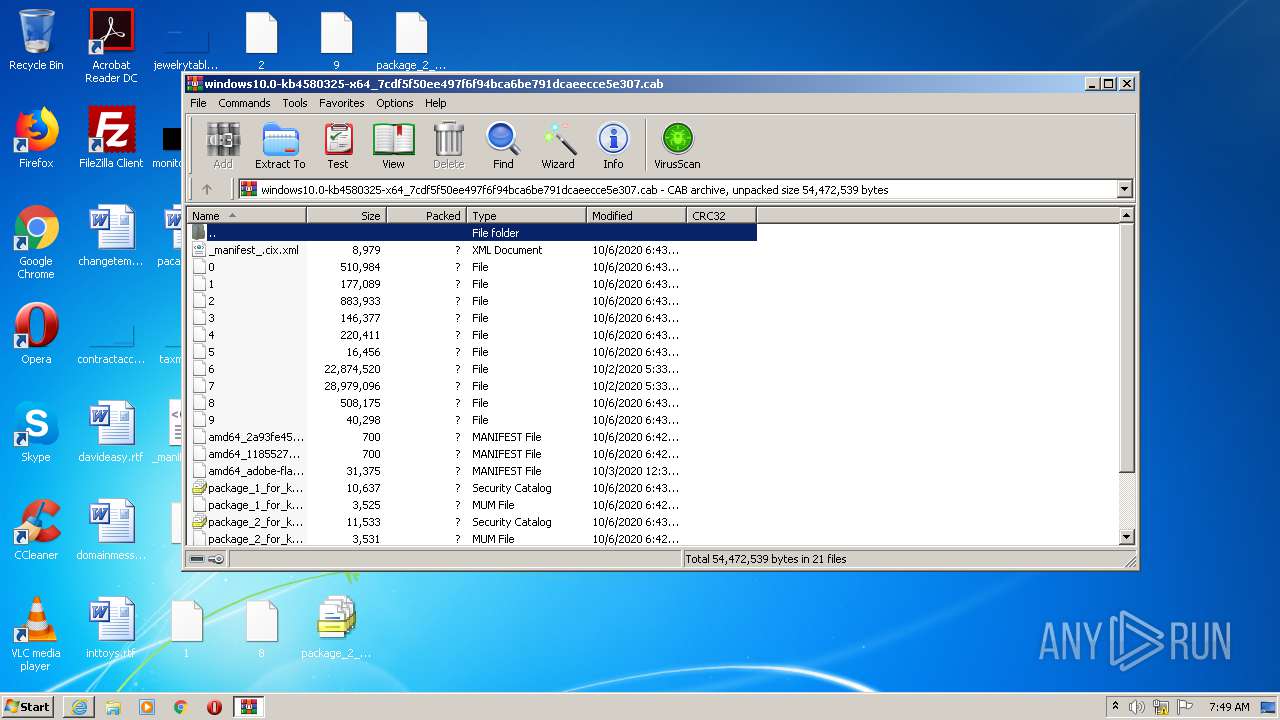Click the status bar drive/key icon
1280x720 pixels.
coord(207,559)
